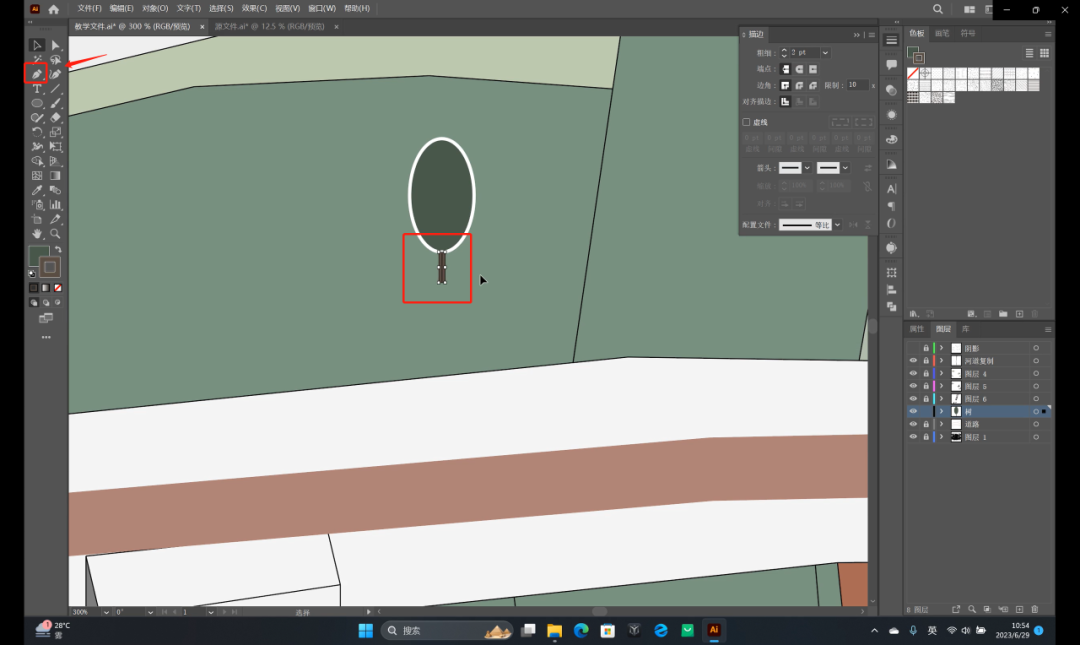1080x645 pixels.
Task: Click the stroke weight value field
Action: click(804, 52)
